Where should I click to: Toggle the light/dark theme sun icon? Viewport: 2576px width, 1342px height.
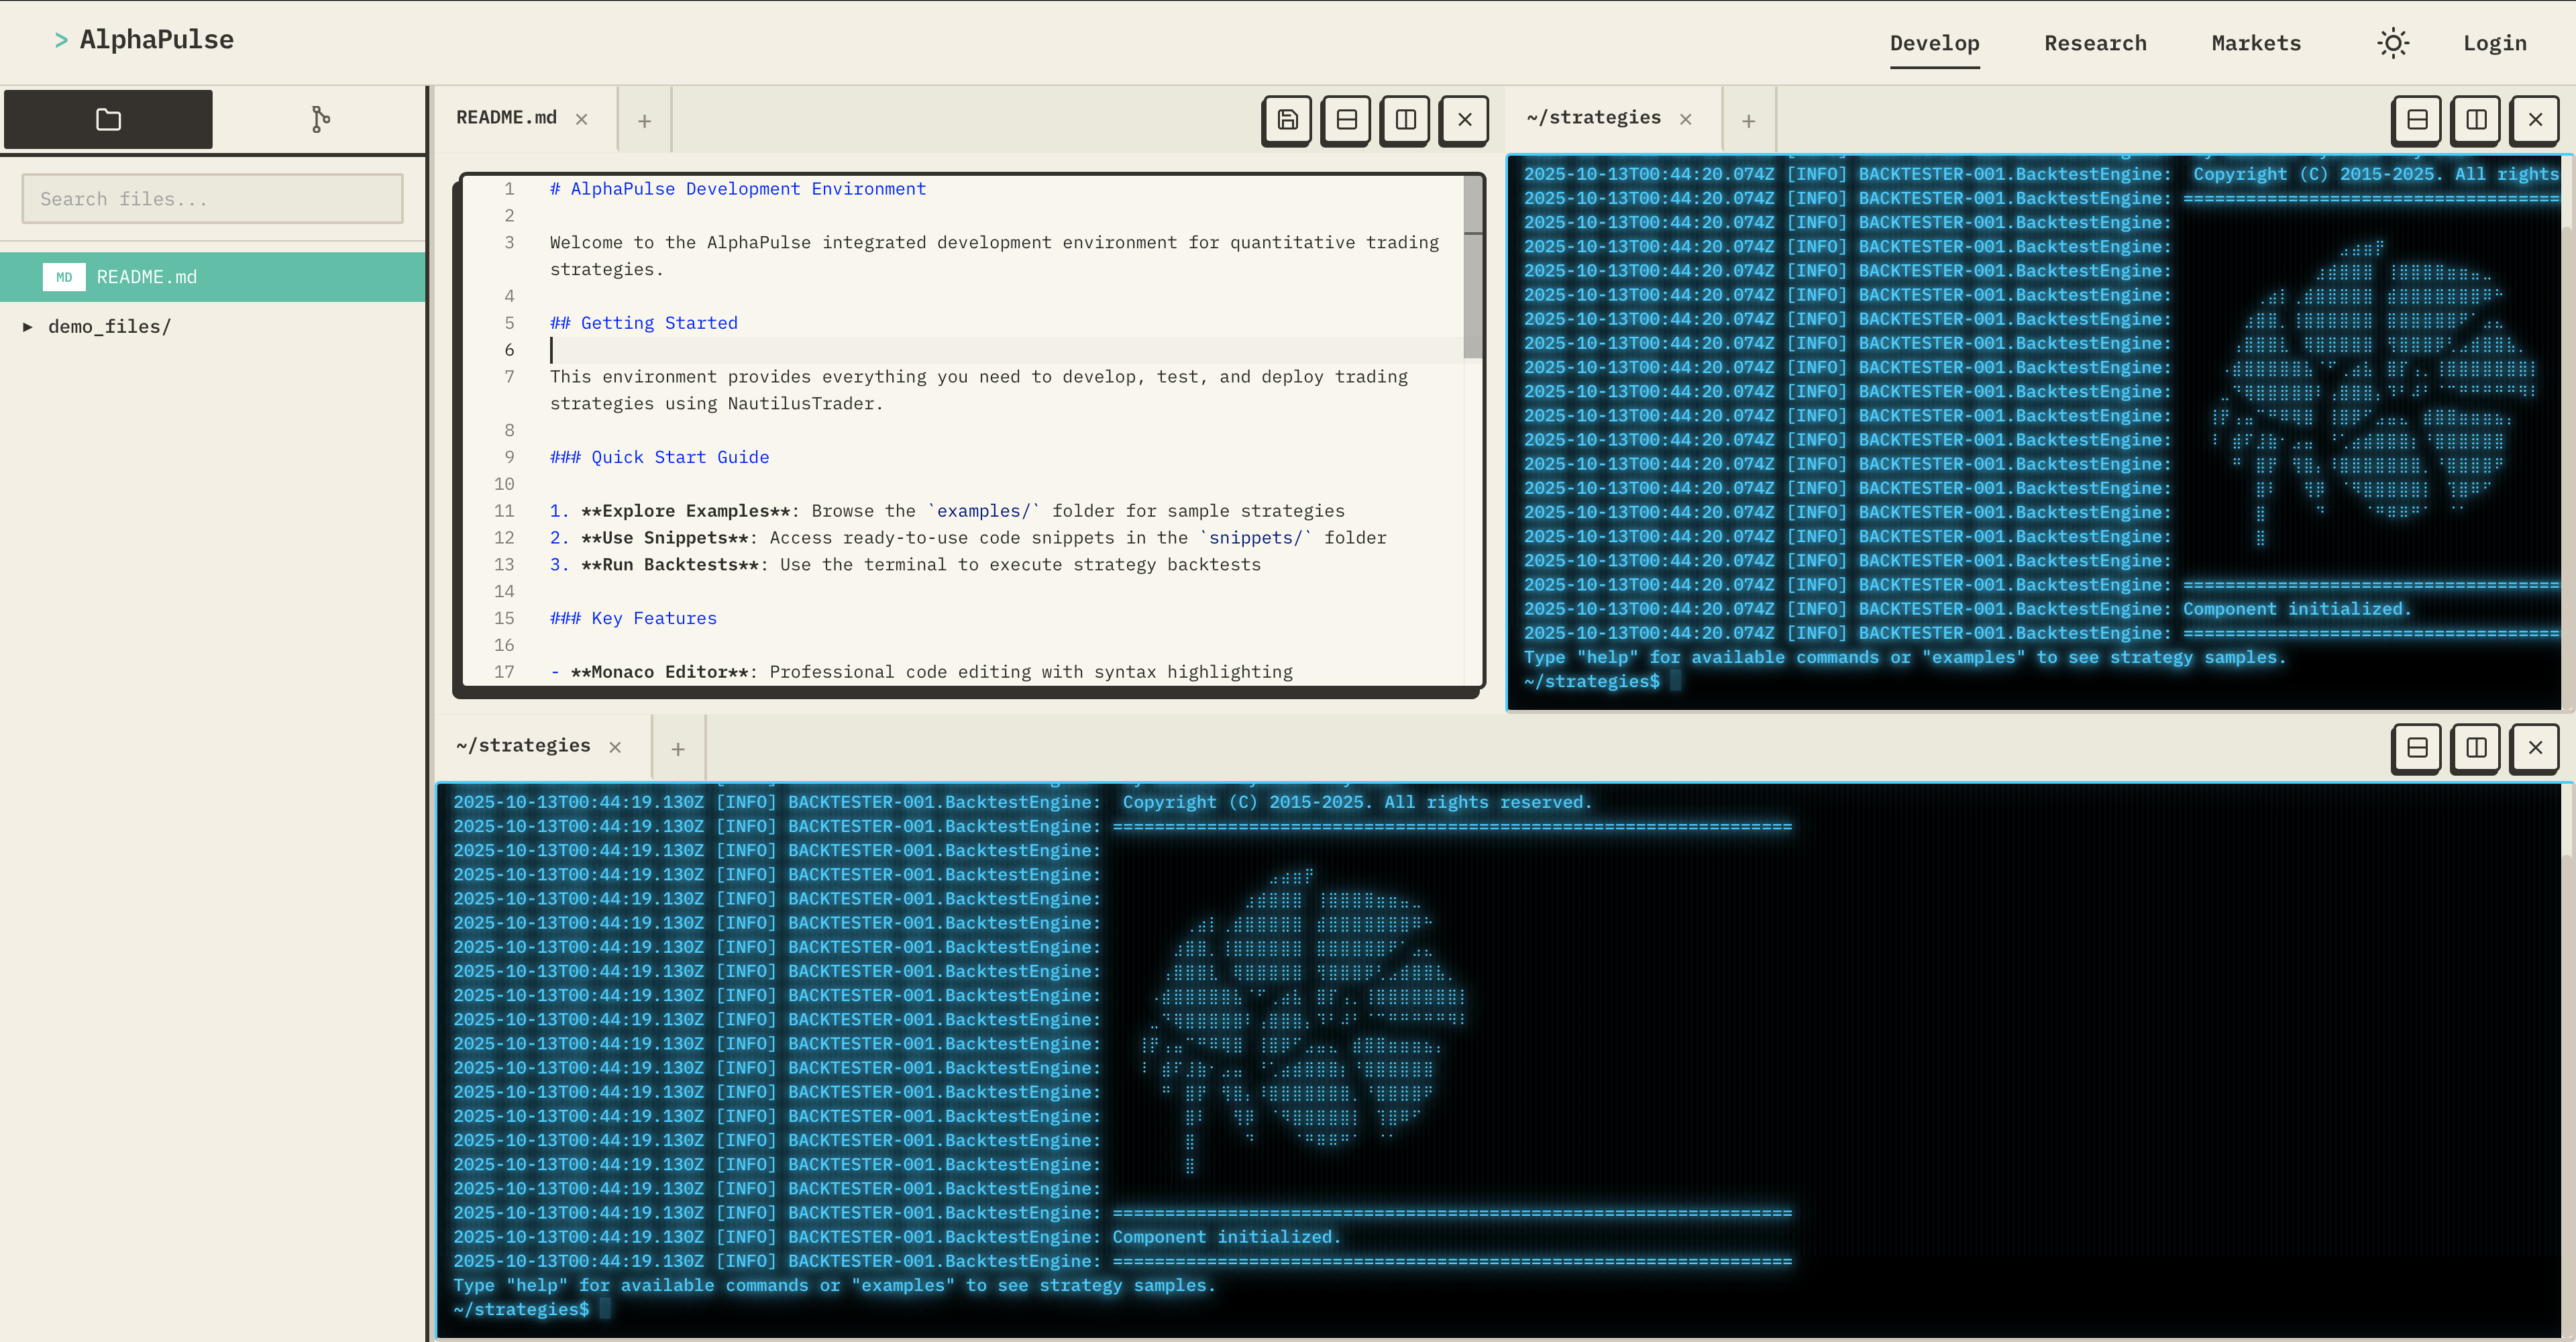(x=2392, y=43)
